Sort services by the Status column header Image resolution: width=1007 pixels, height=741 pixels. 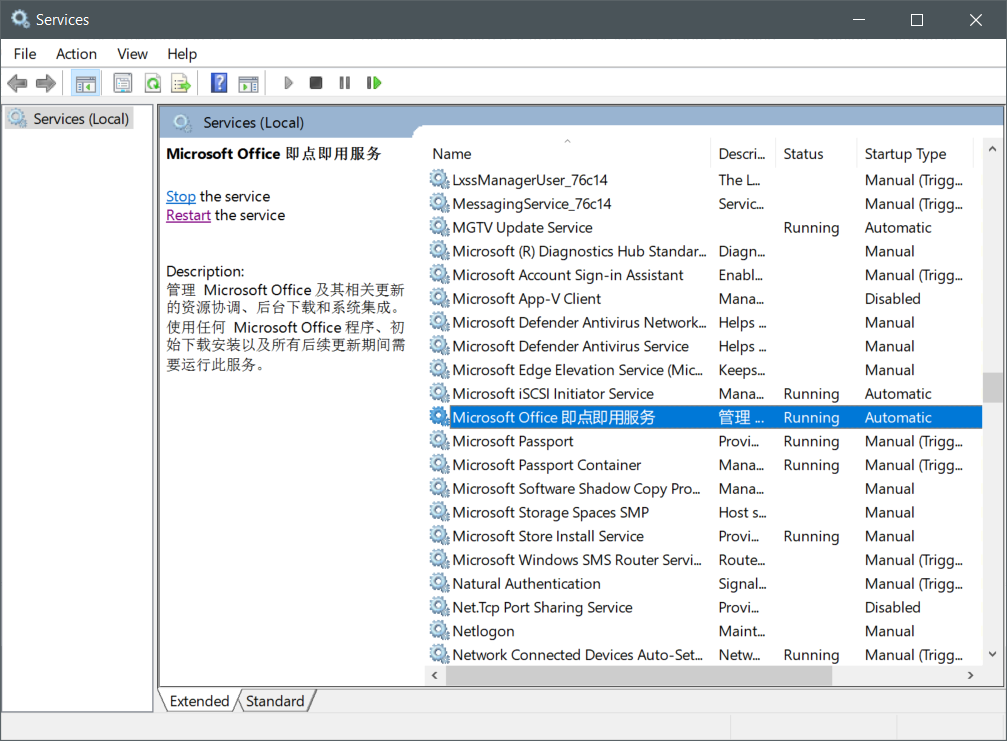click(x=803, y=154)
